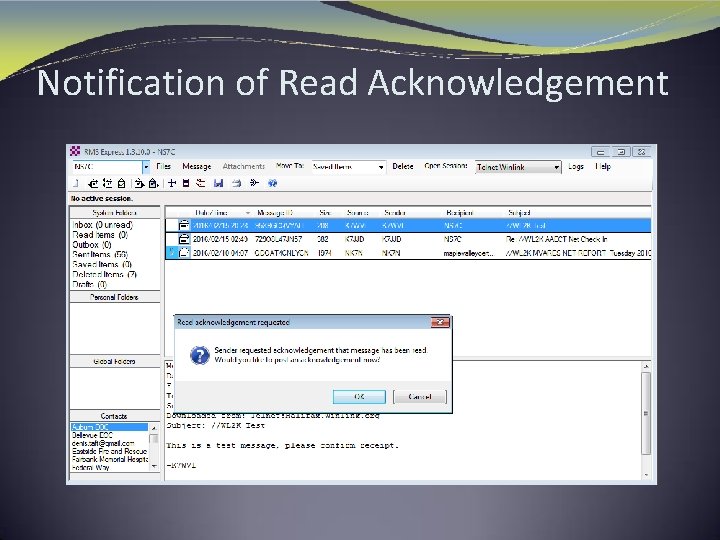Select Eastside Fire and Rescue contact
This screenshot has height=540, width=720.
(109, 451)
